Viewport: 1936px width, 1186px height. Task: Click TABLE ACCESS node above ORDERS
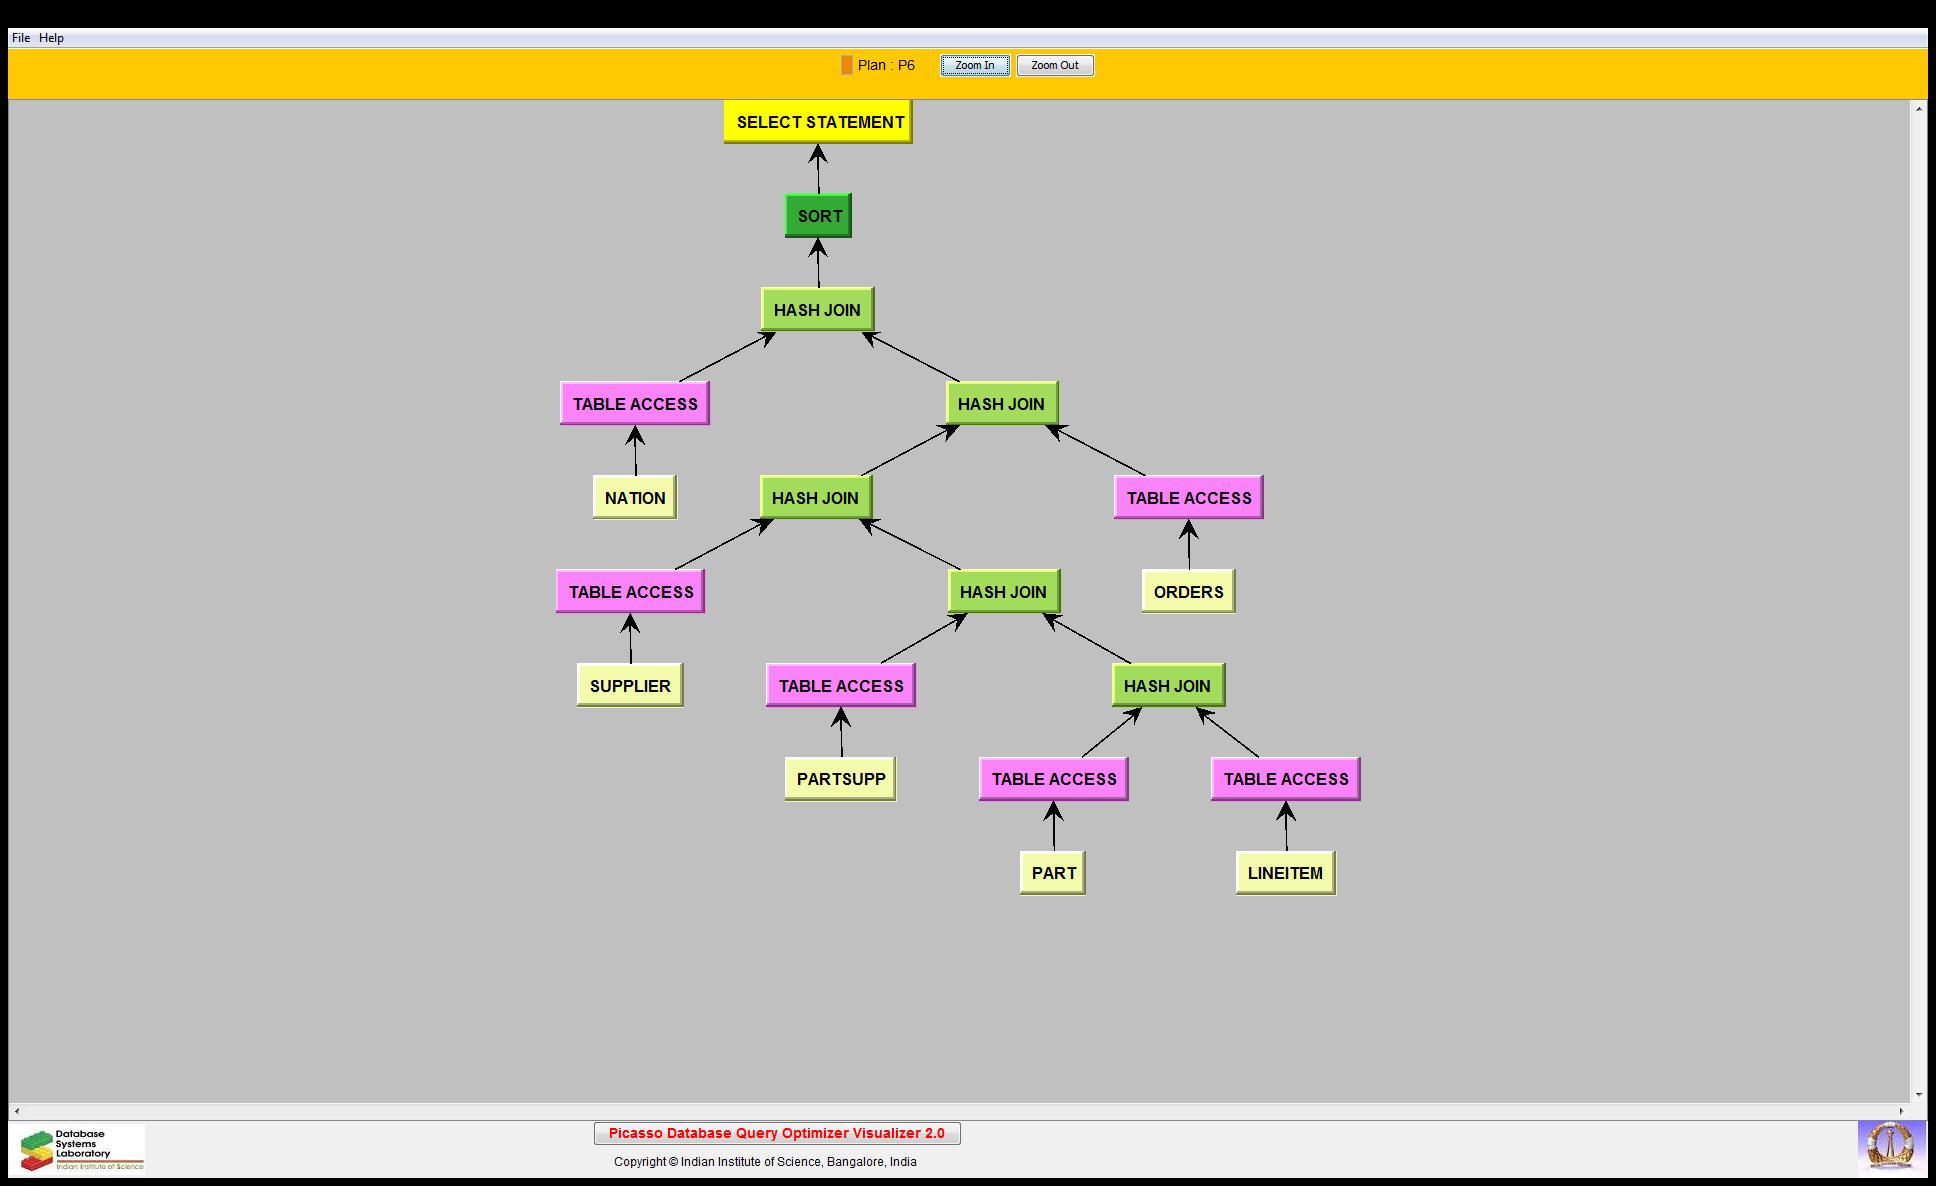tap(1188, 498)
